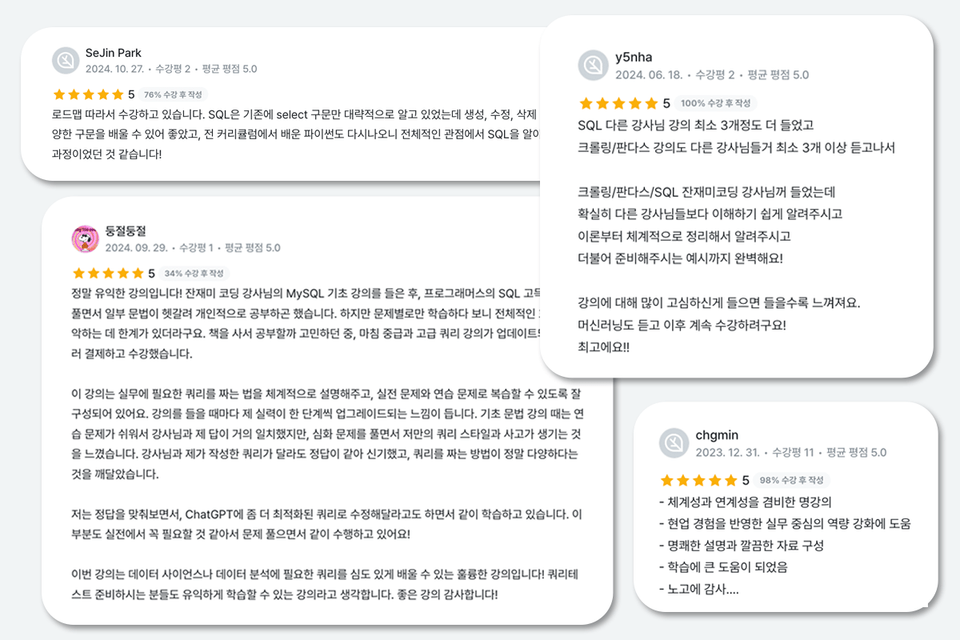
Task: Click the 2024. 10. 27. review date
Action: pyautogui.click(x=115, y=69)
